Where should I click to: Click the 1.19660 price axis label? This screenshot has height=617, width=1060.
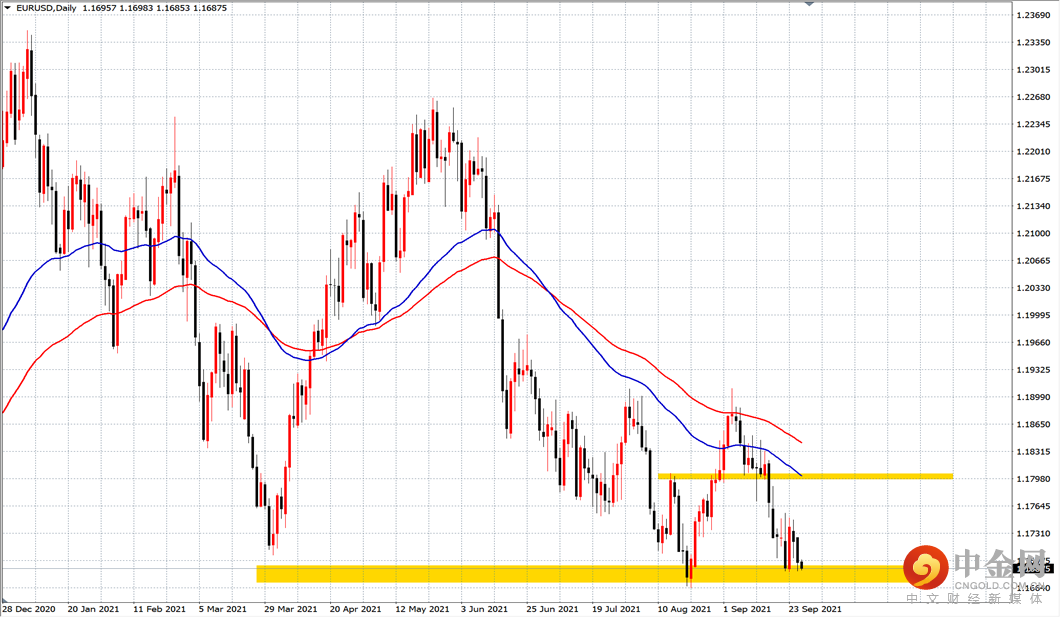tap(1033, 342)
